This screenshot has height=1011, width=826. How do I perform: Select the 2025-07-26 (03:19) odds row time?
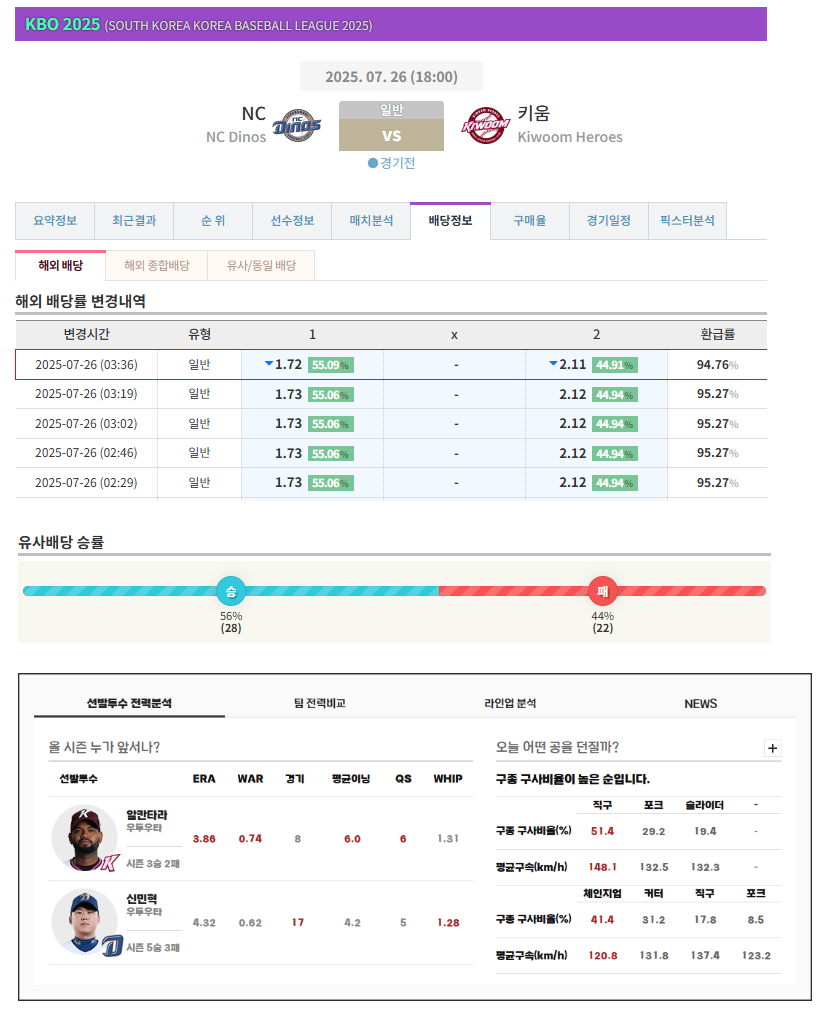pos(86,394)
